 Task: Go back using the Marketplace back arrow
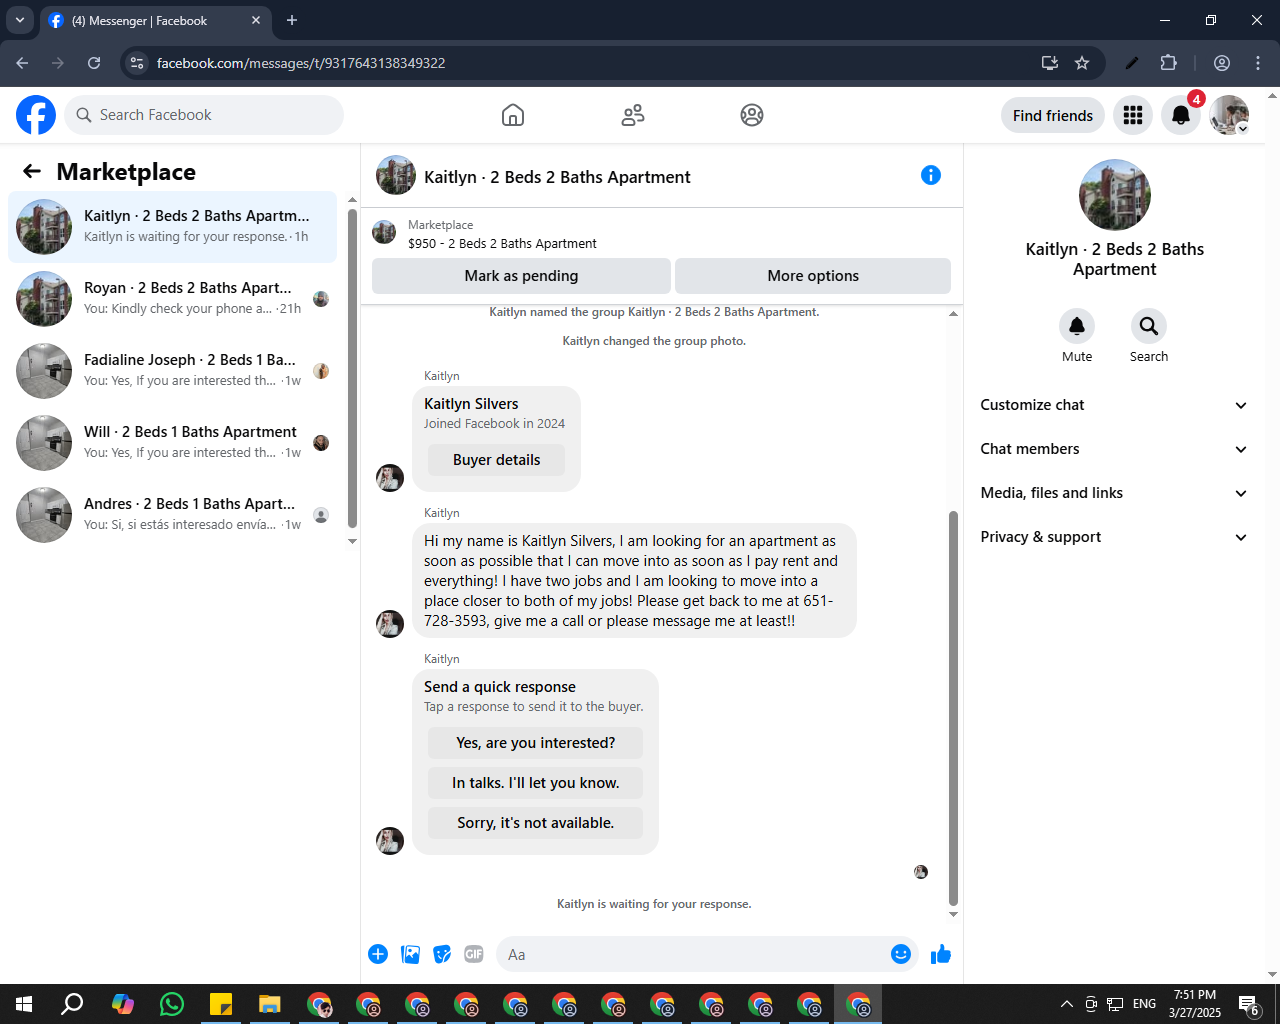coord(32,172)
